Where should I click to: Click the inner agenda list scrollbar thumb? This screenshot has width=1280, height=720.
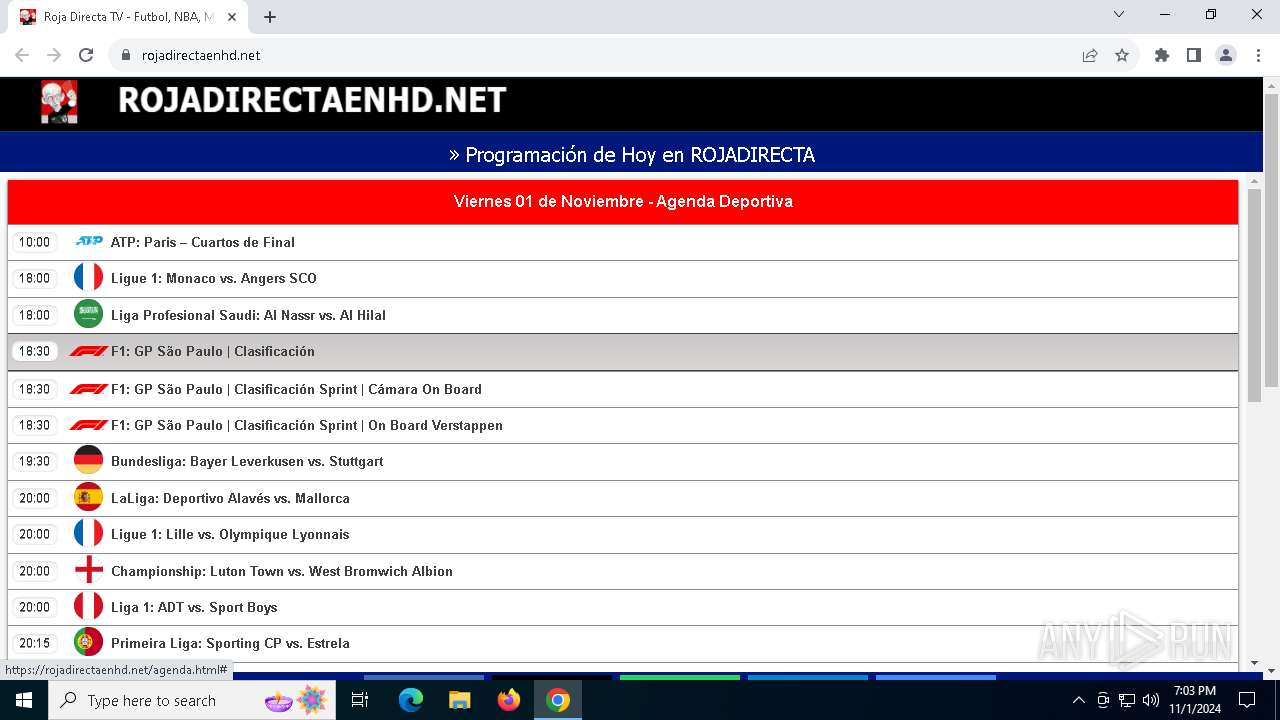click(1254, 296)
